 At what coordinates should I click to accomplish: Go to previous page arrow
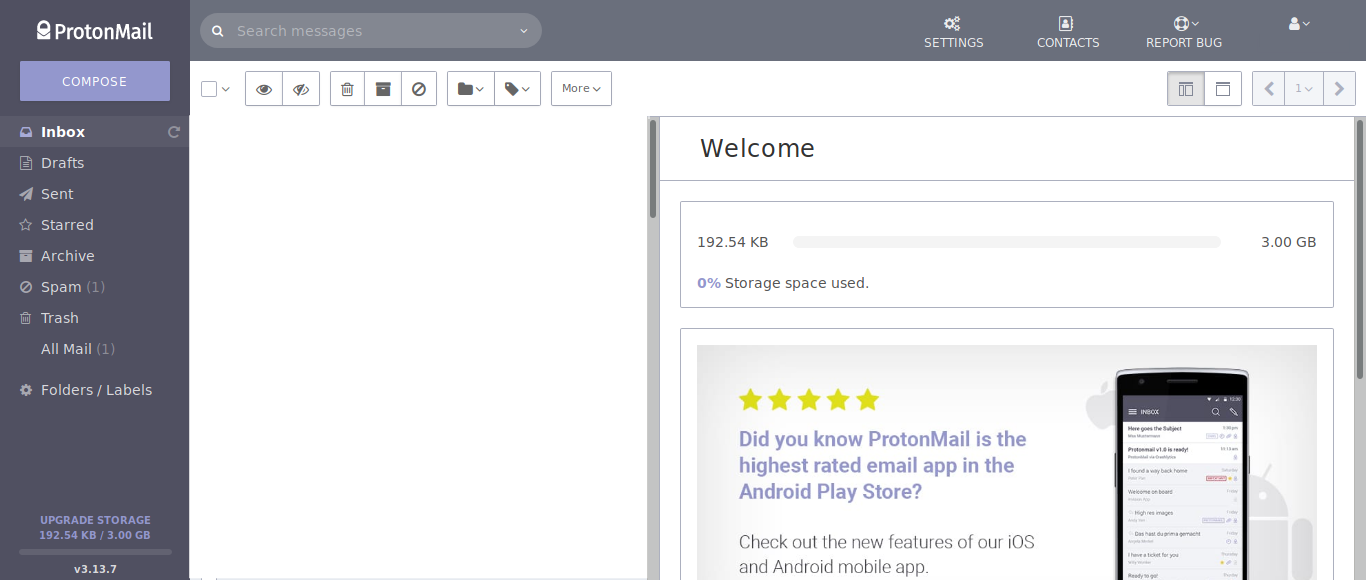[1269, 89]
